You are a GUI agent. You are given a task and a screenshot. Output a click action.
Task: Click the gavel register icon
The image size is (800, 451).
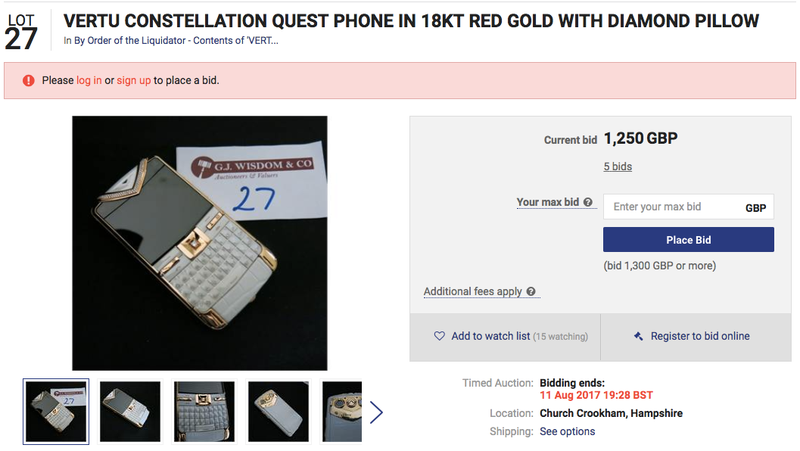pyautogui.click(x=638, y=336)
